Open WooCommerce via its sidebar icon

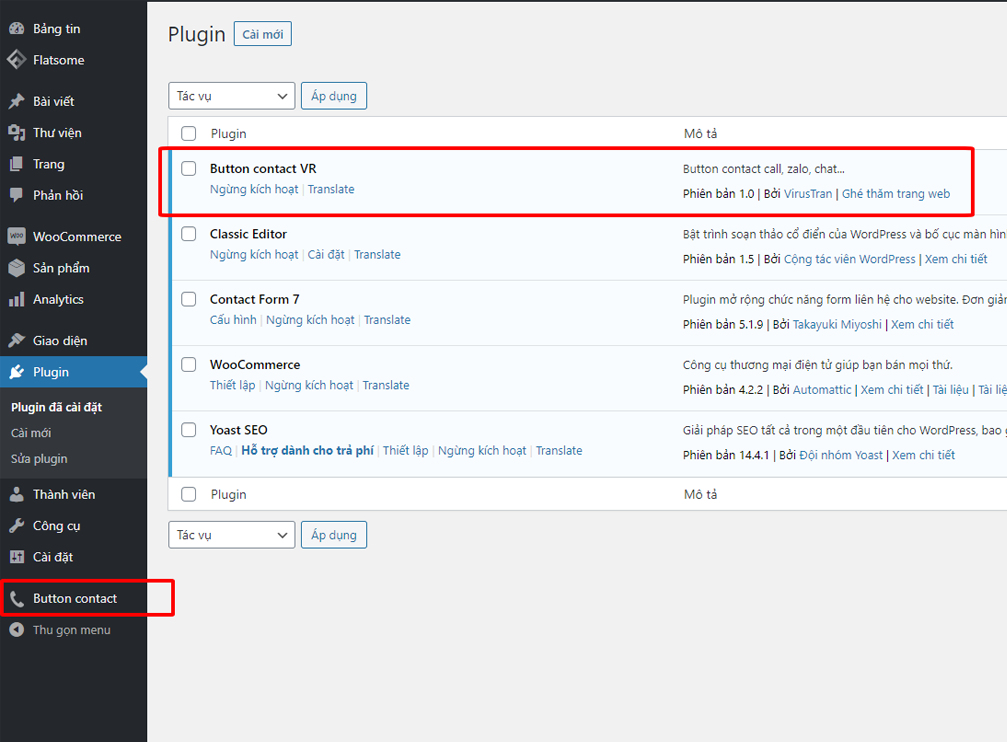tap(16, 237)
